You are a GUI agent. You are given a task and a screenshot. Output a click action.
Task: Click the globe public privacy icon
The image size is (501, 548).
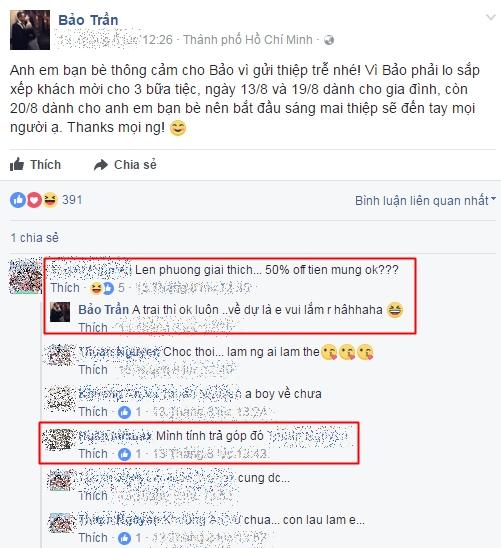[x=329, y=40]
